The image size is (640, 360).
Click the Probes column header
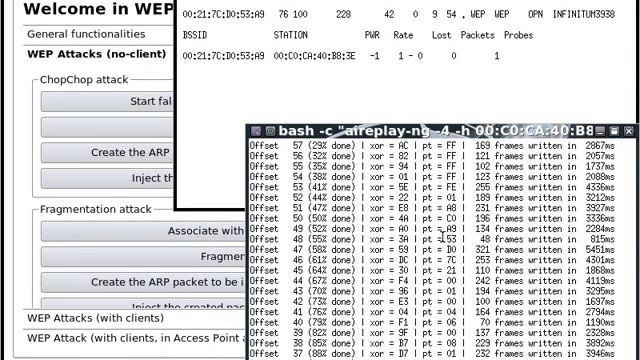(x=518, y=35)
